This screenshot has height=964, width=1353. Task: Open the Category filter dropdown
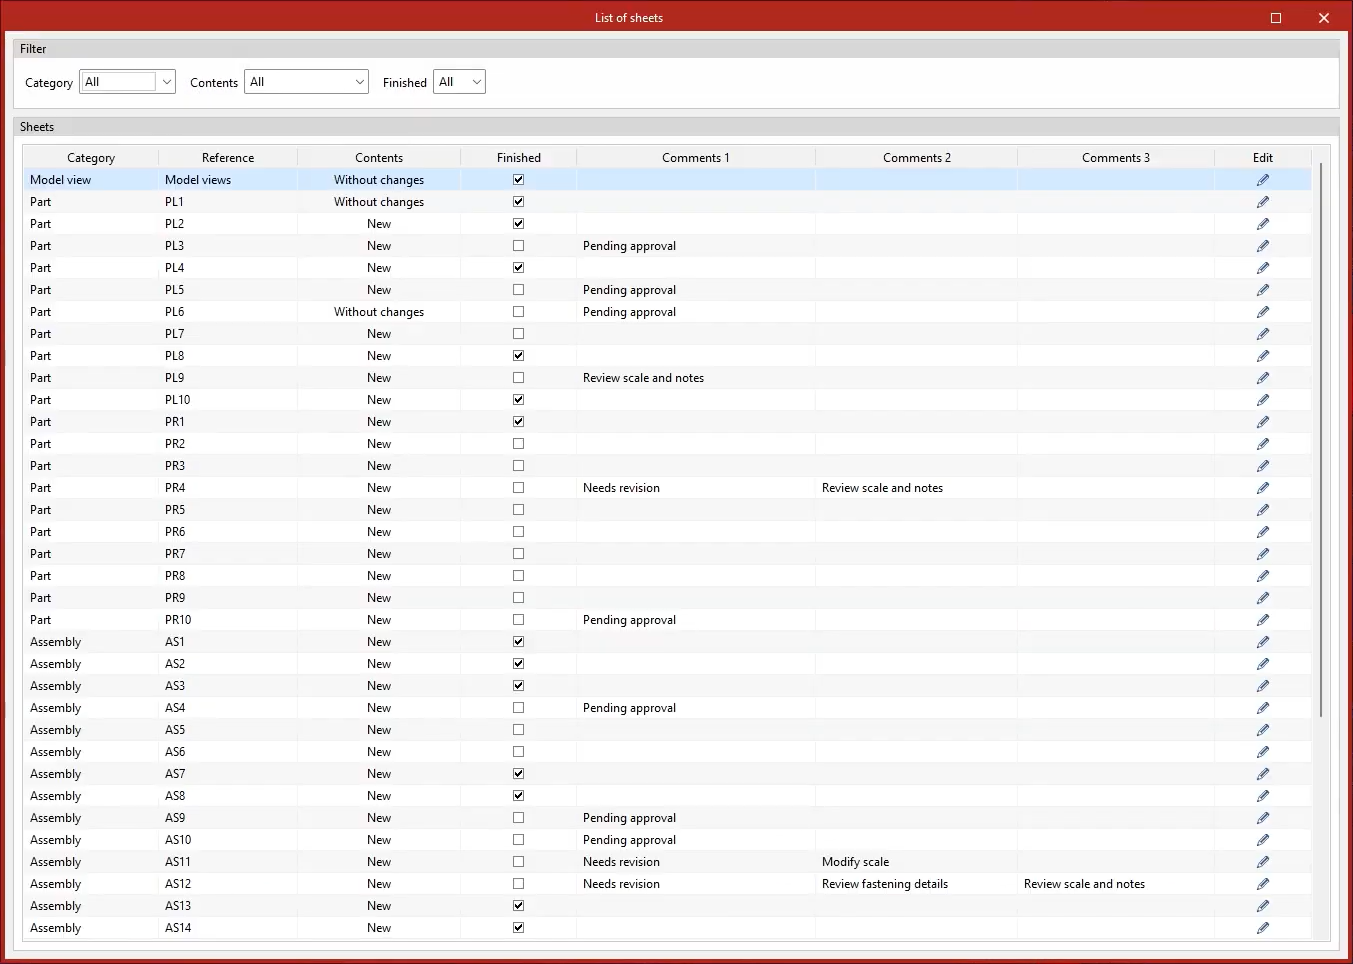click(127, 82)
